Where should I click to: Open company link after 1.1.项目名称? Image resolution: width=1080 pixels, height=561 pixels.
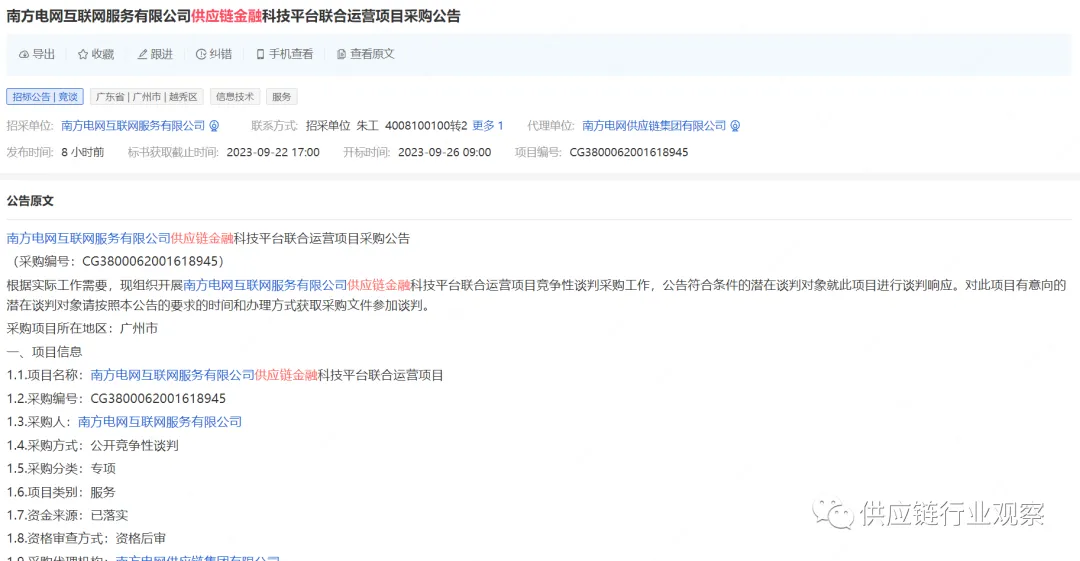point(173,376)
